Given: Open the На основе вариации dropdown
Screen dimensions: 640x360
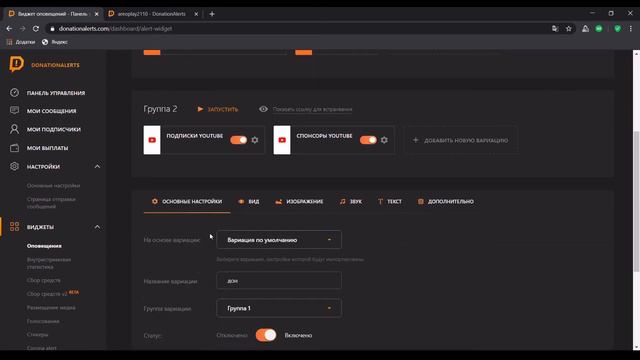Looking at the screenshot, I should tap(279, 240).
